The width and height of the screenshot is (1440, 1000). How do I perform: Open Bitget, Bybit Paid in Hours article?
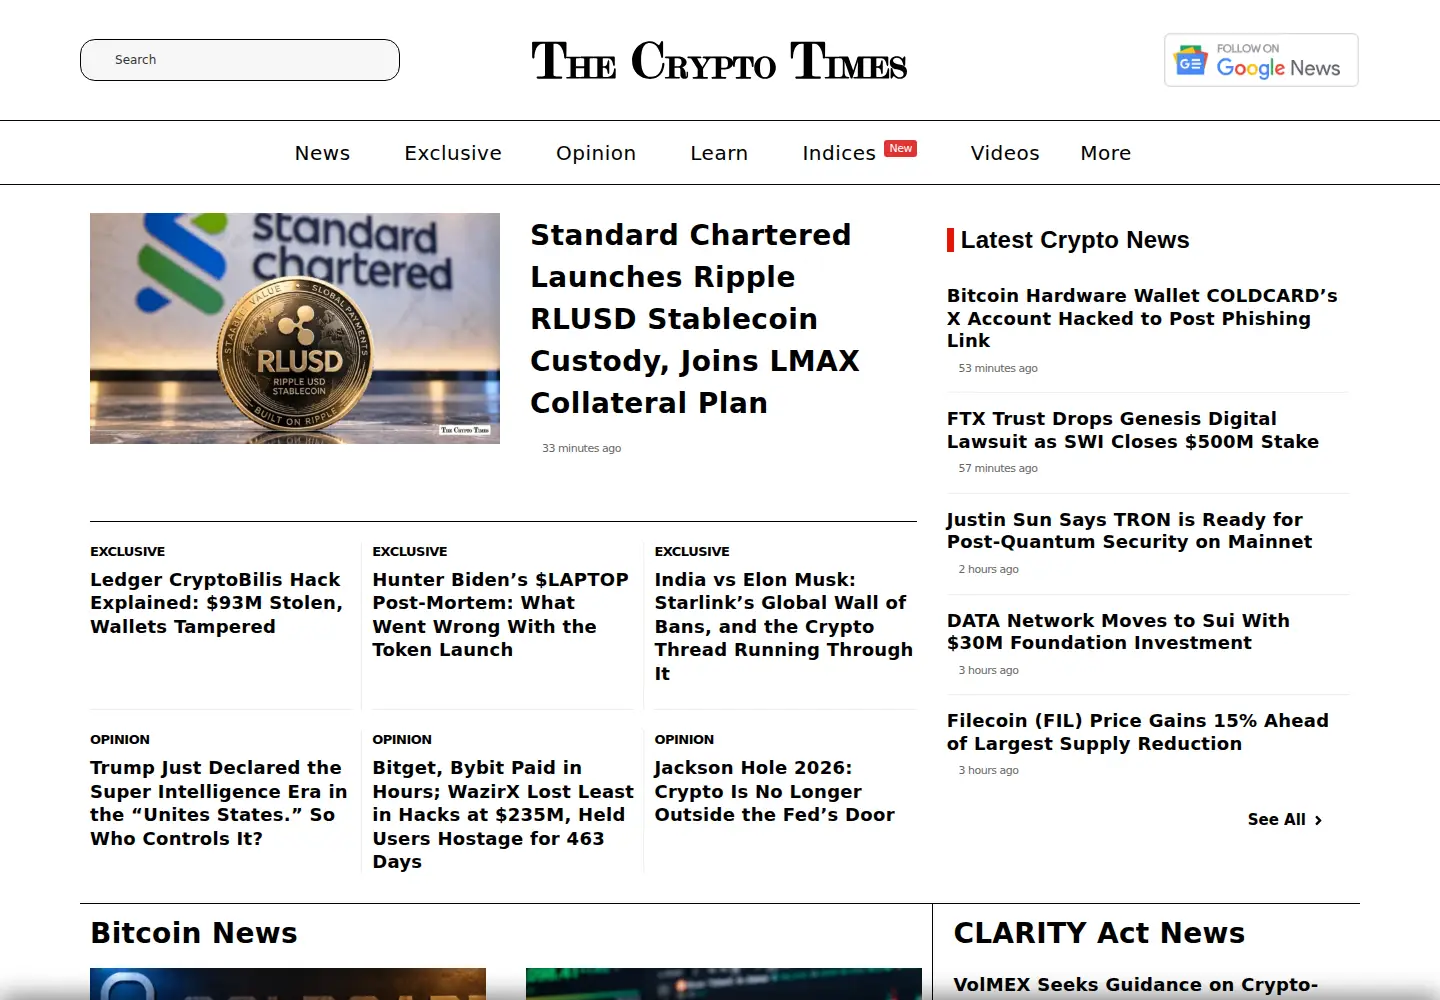coord(503,815)
